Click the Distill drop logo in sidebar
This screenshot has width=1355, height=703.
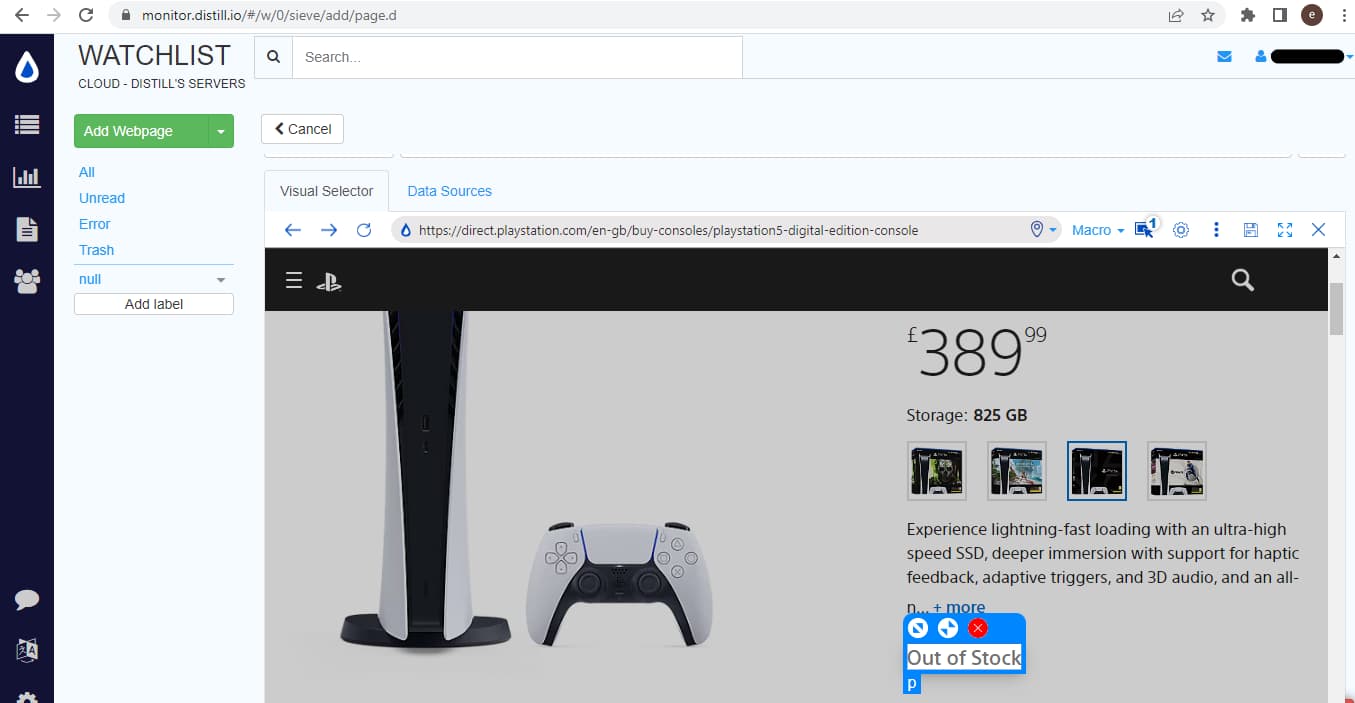pyautogui.click(x=27, y=66)
